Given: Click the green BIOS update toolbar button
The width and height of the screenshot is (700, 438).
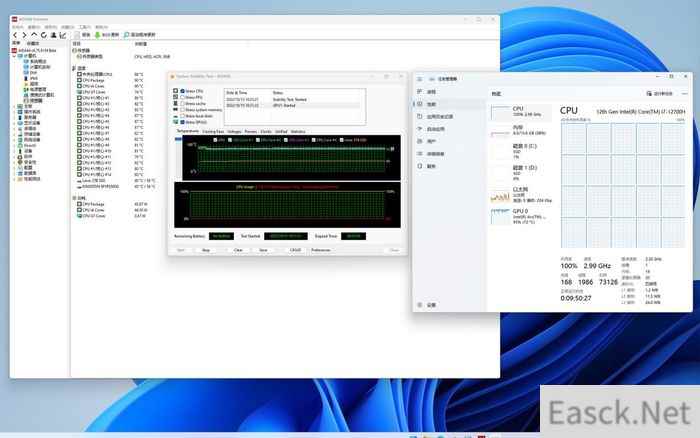Looking at the screenshot, I should click(x=107, y=35).
